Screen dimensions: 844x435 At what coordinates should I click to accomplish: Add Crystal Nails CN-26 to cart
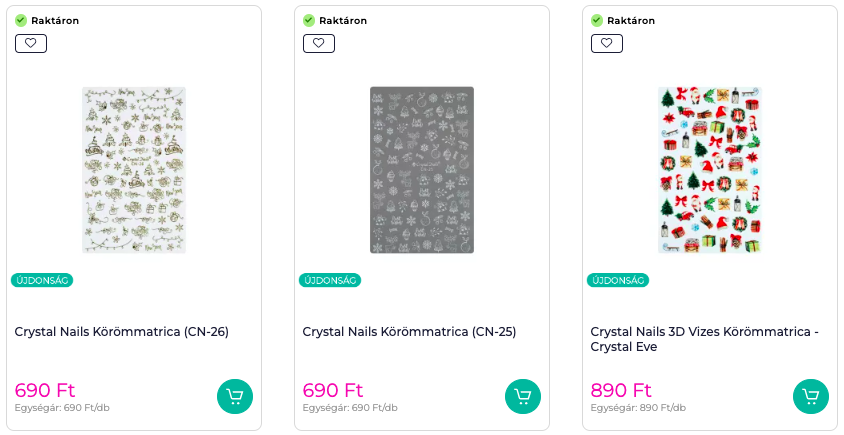pyautogui.click(x=235, y=397)
